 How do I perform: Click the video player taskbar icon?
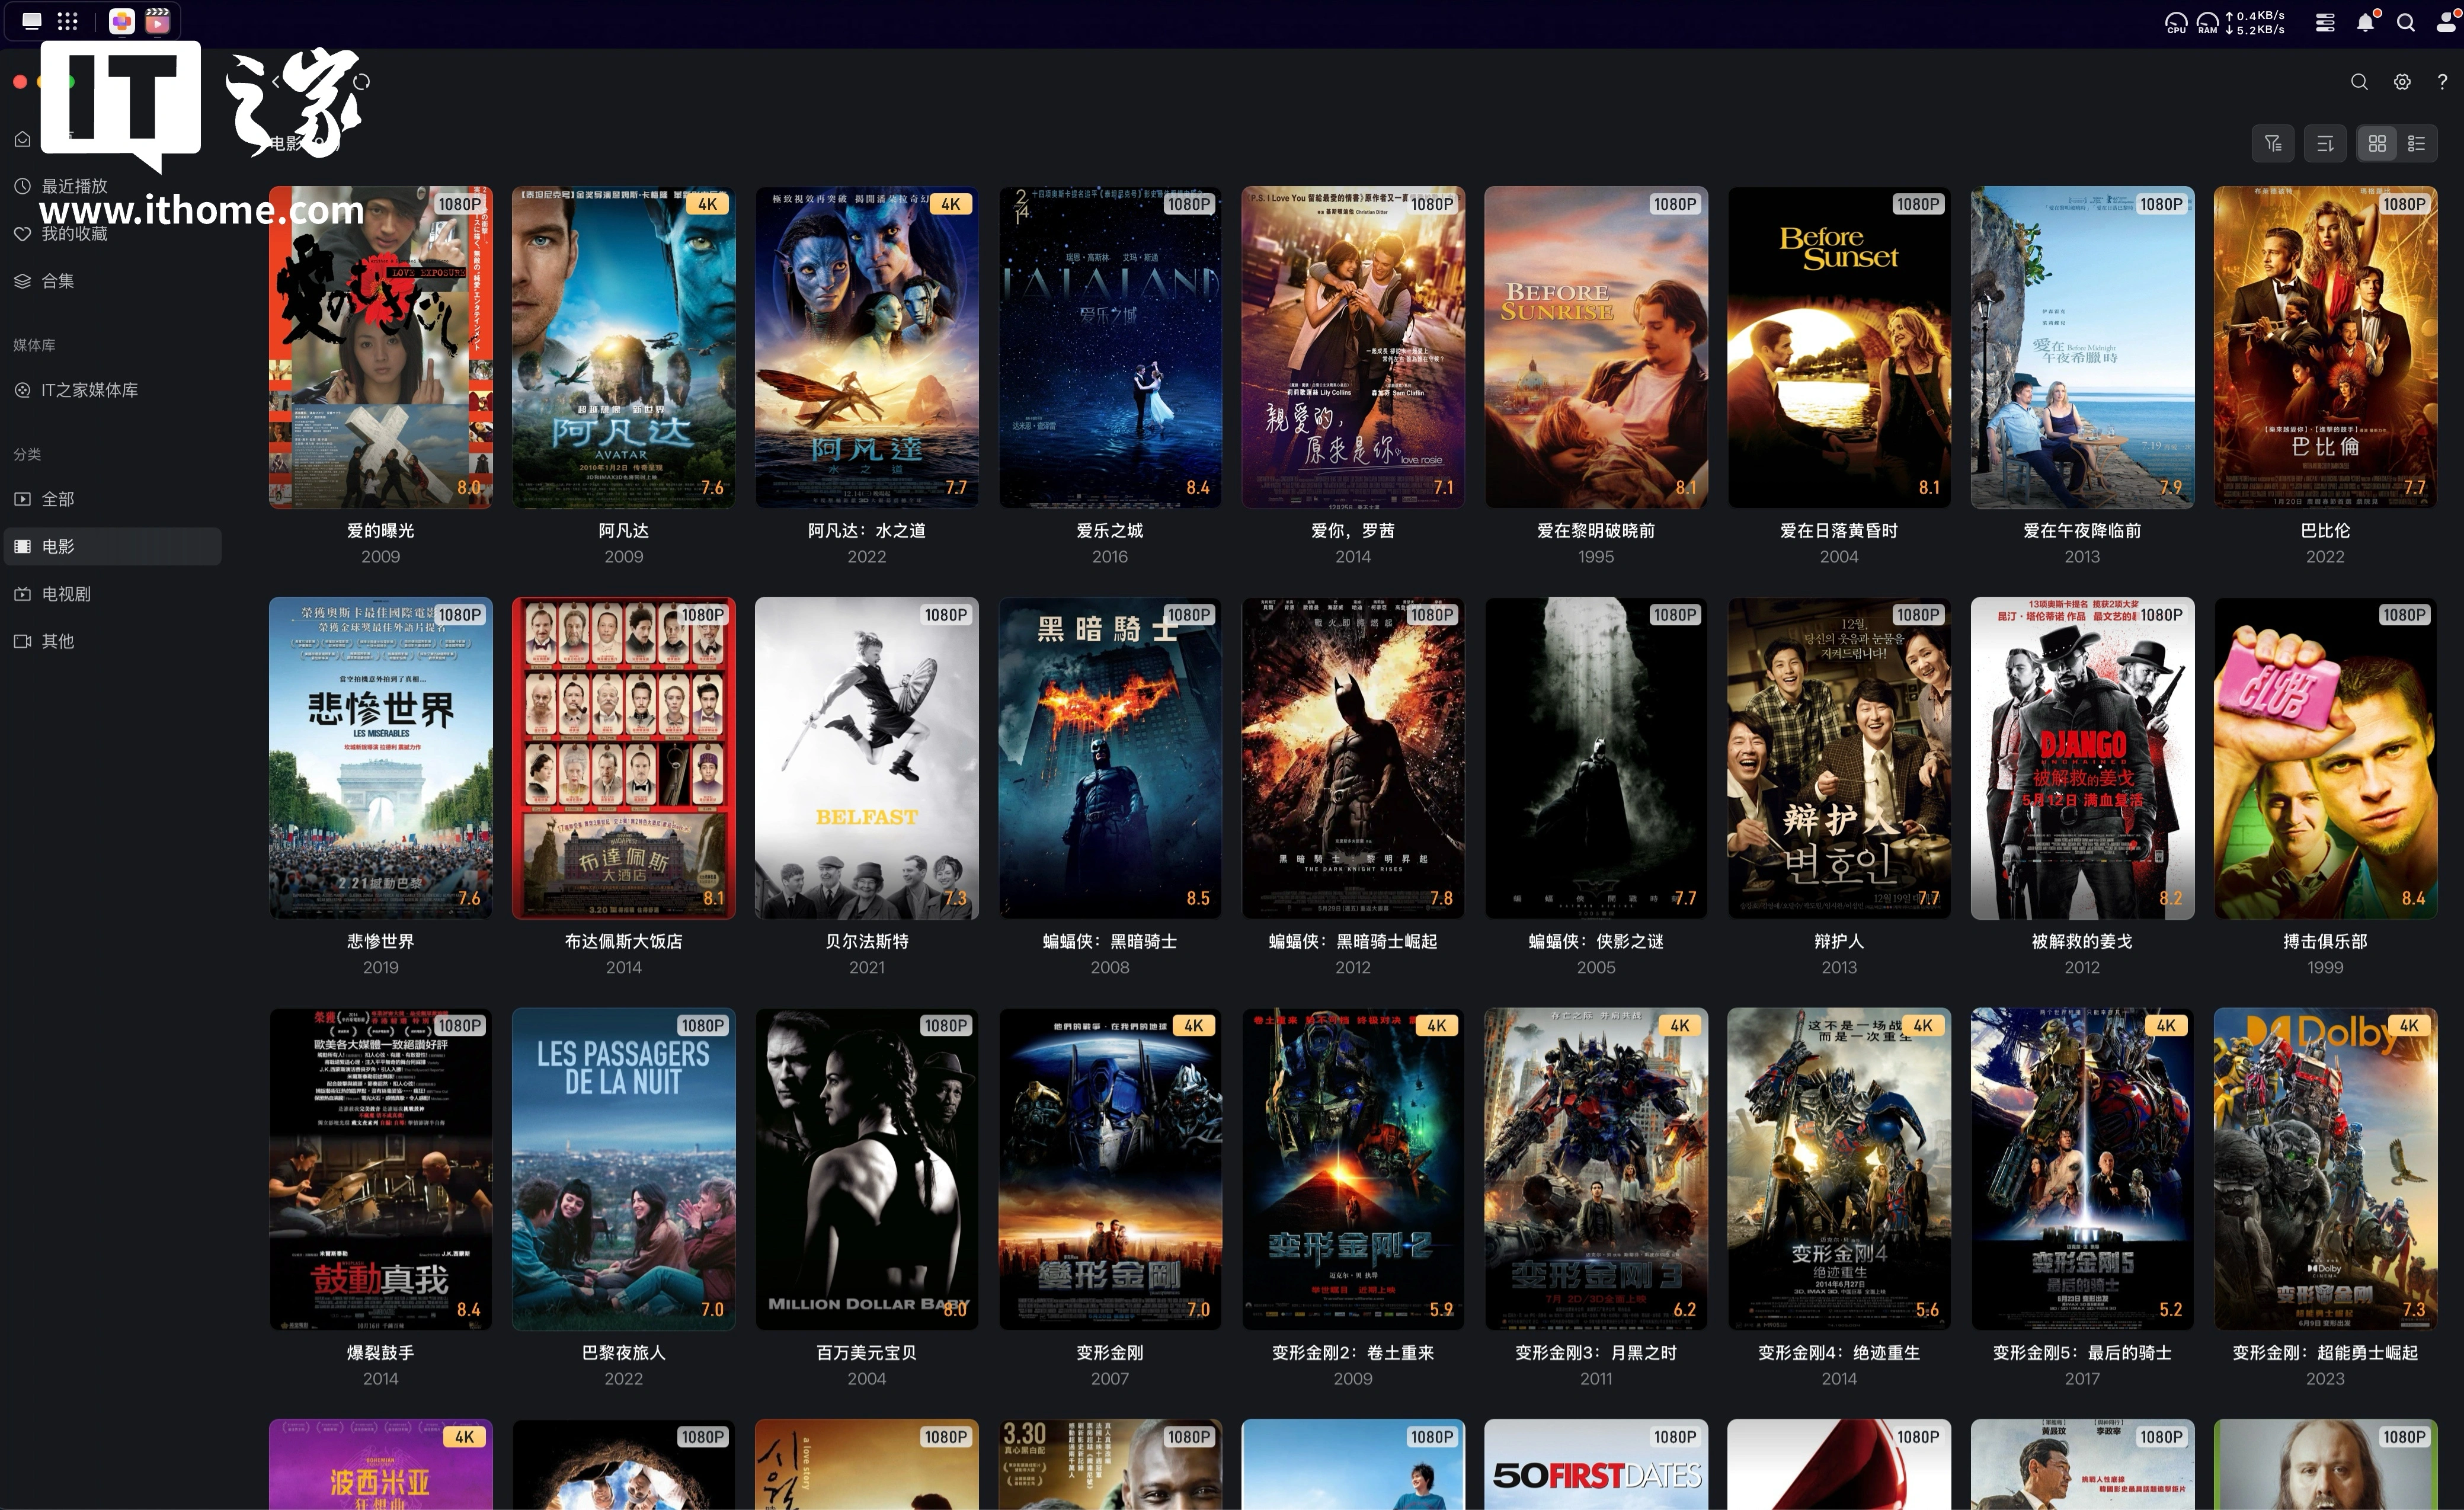pos(157,21)
